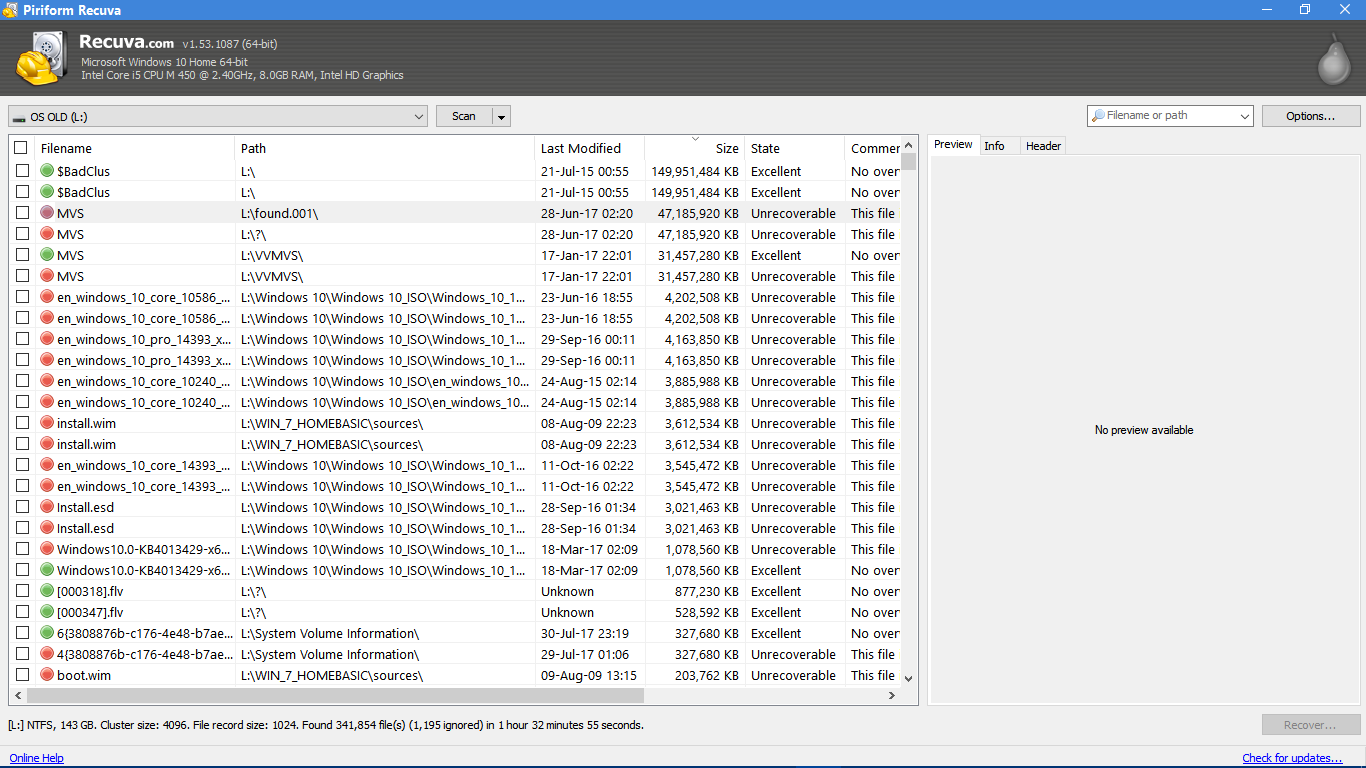Open the Online Help link
The image size is (1366, 768).
point(36,758)
